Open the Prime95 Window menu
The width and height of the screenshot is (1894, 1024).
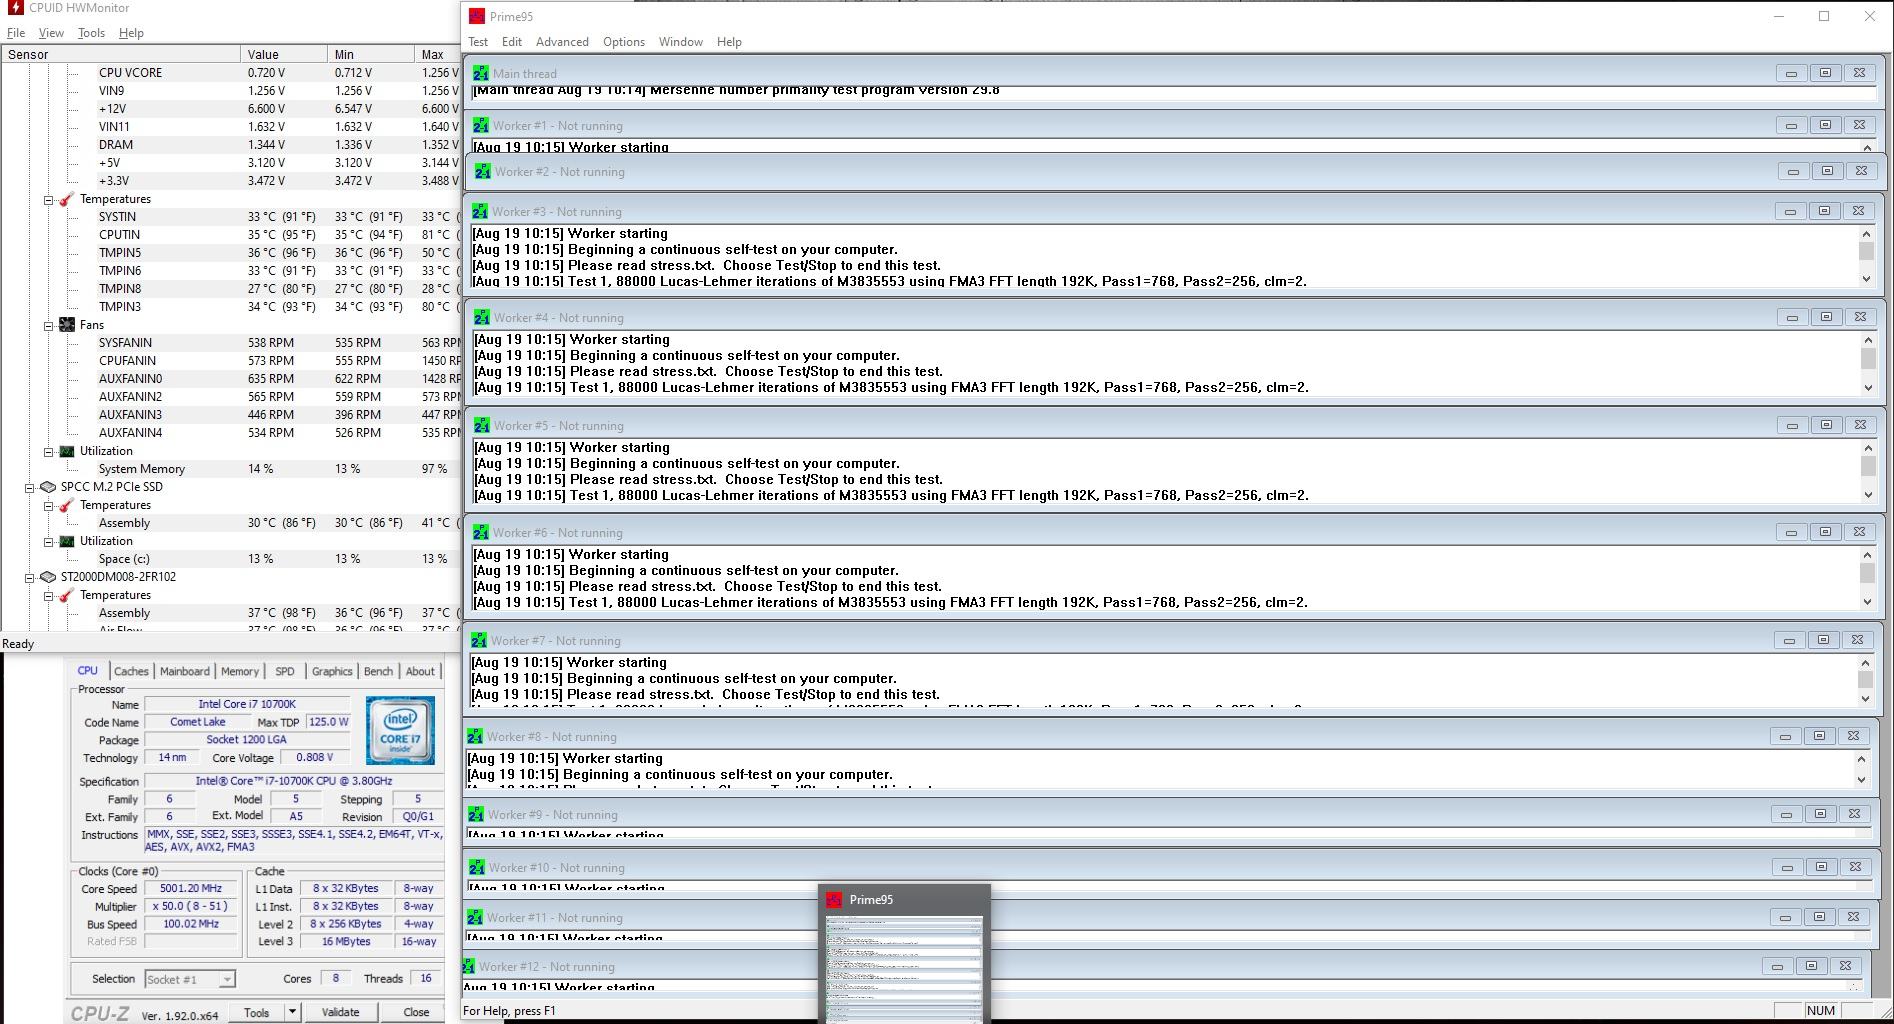point(680,42)
